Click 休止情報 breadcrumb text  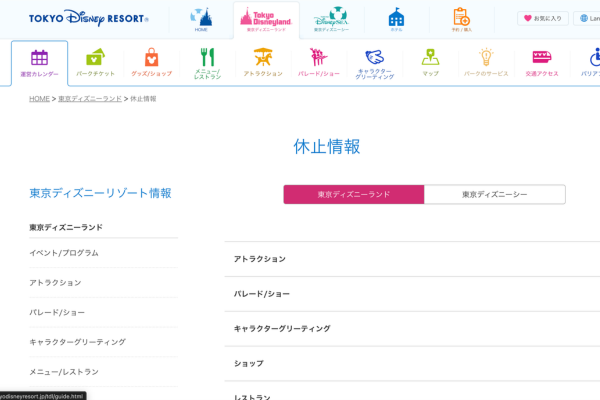point(143,99)
